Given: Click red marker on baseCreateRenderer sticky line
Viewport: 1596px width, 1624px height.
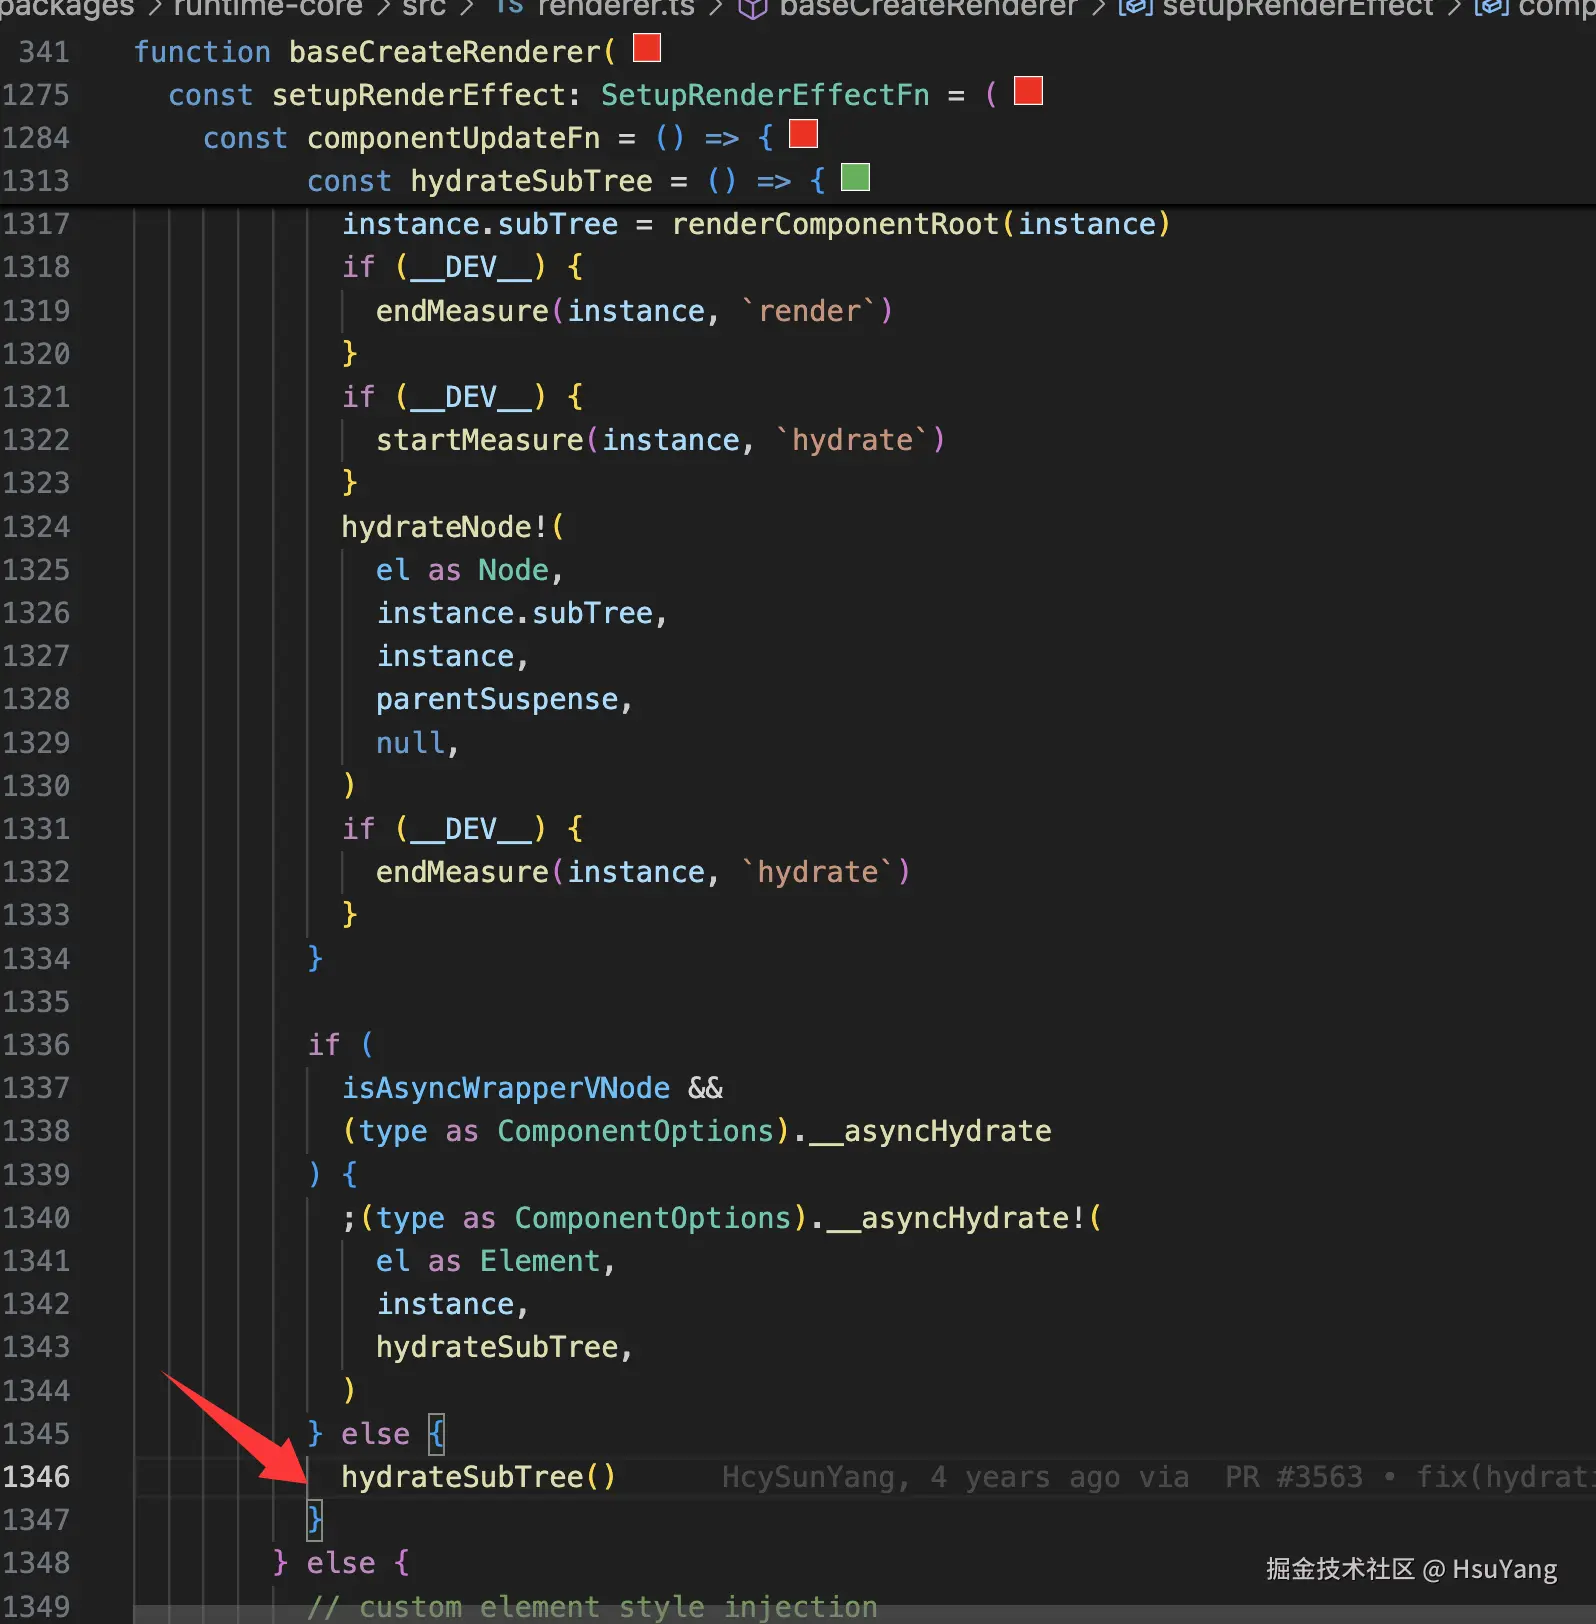Looking at the screenshot, I should (647, 47).
